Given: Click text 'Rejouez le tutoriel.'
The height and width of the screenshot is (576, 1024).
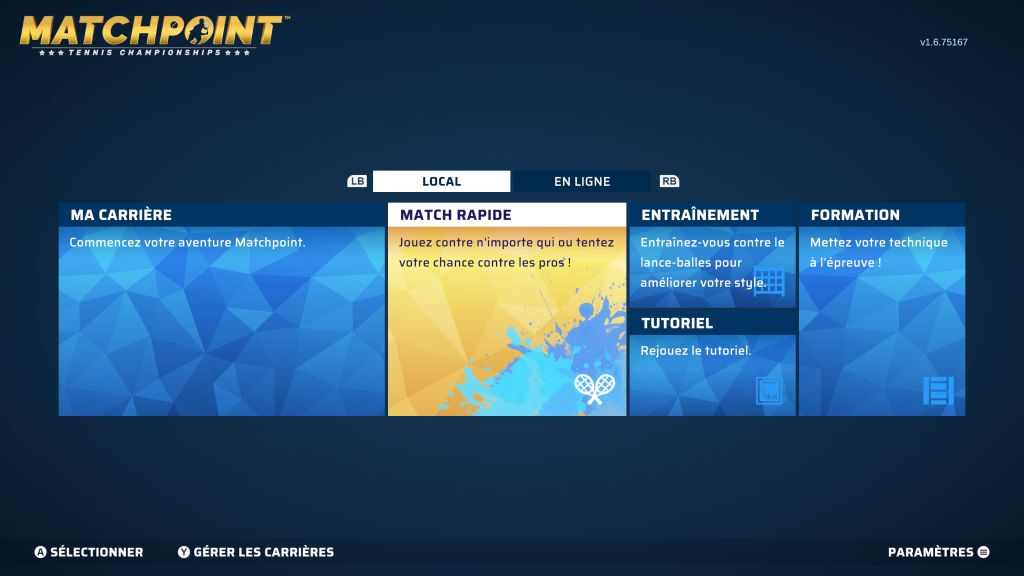Looking at the screenshot, I should [x=696, y=351].
